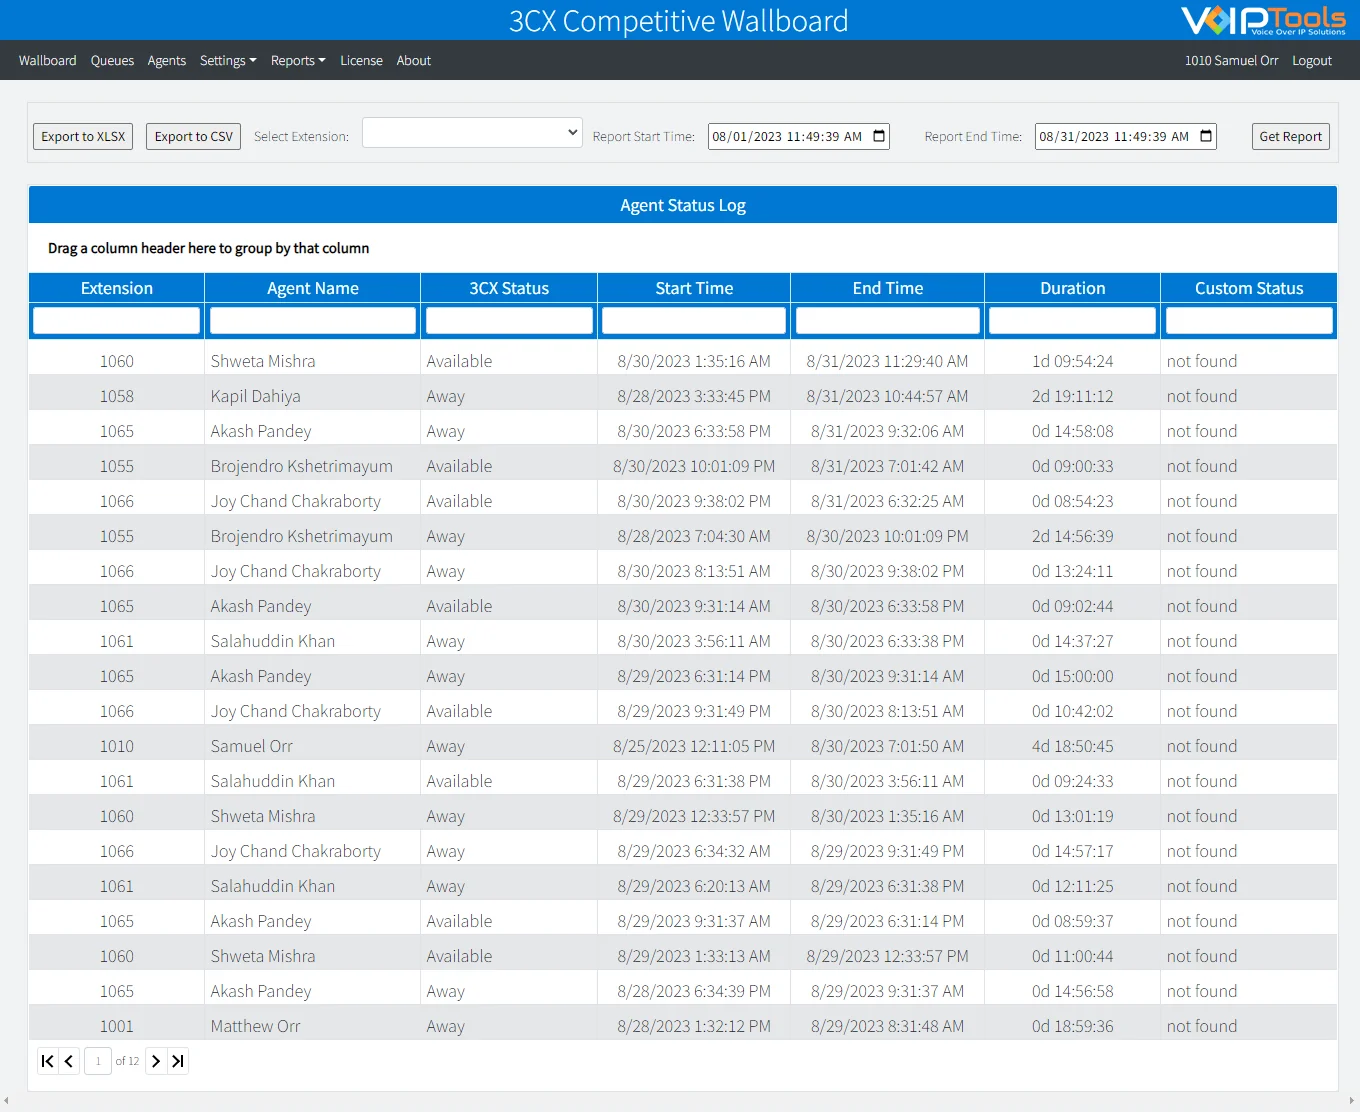1360x1112 pixels.
Task: Click the page number input box
Action: point(98,1061)
